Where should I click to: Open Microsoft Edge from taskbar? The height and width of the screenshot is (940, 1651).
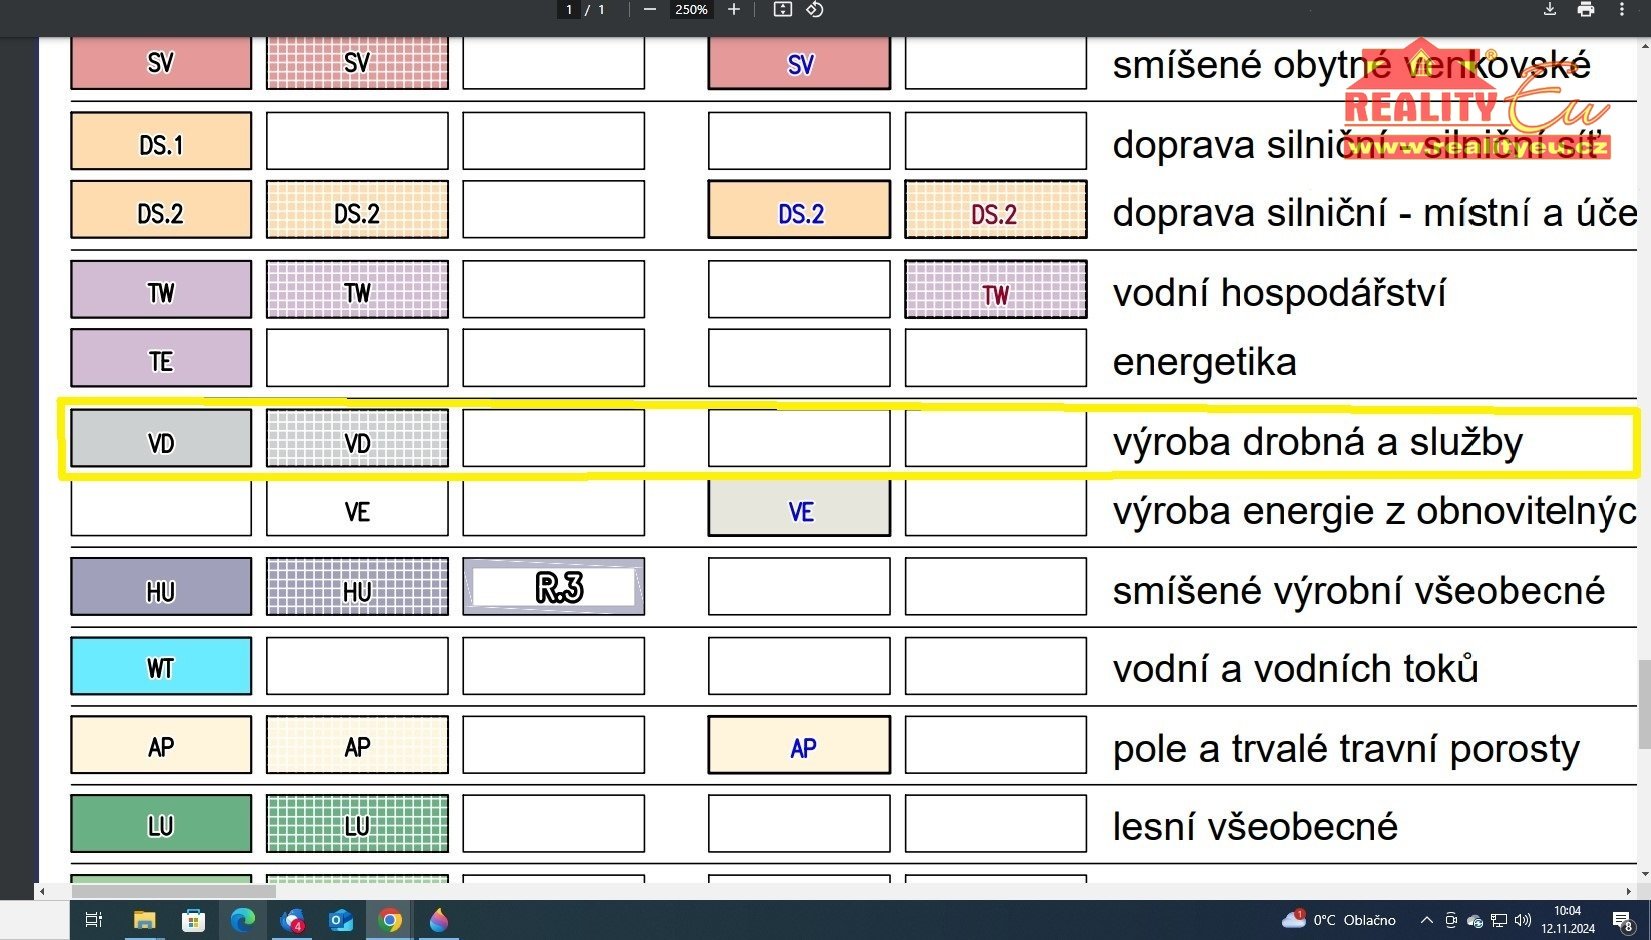[x=243, y=920]
